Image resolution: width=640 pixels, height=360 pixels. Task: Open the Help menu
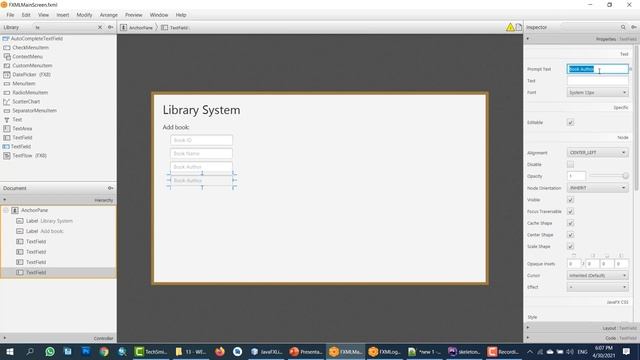coord(181,15)
